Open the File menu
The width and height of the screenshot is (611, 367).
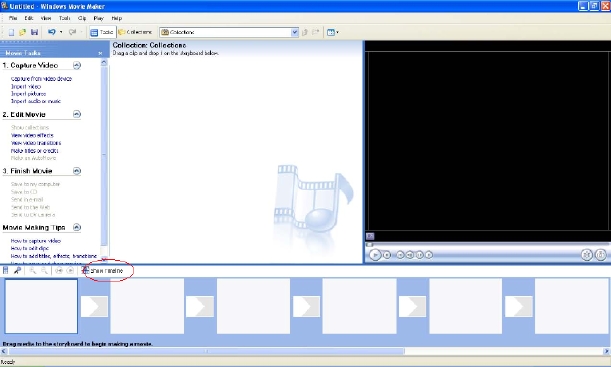[13, 18]
